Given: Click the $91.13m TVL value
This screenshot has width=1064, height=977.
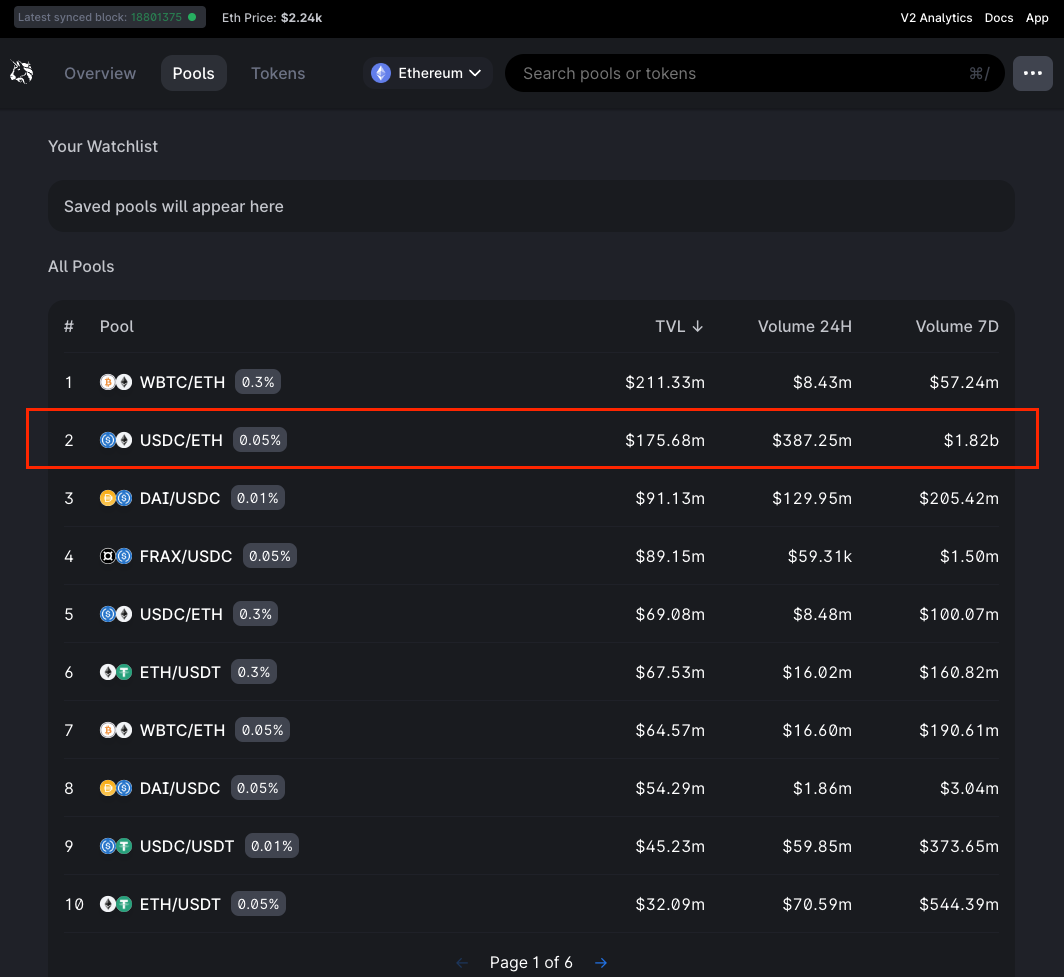Looking at the screenshot, I should [x=670, y=498].
